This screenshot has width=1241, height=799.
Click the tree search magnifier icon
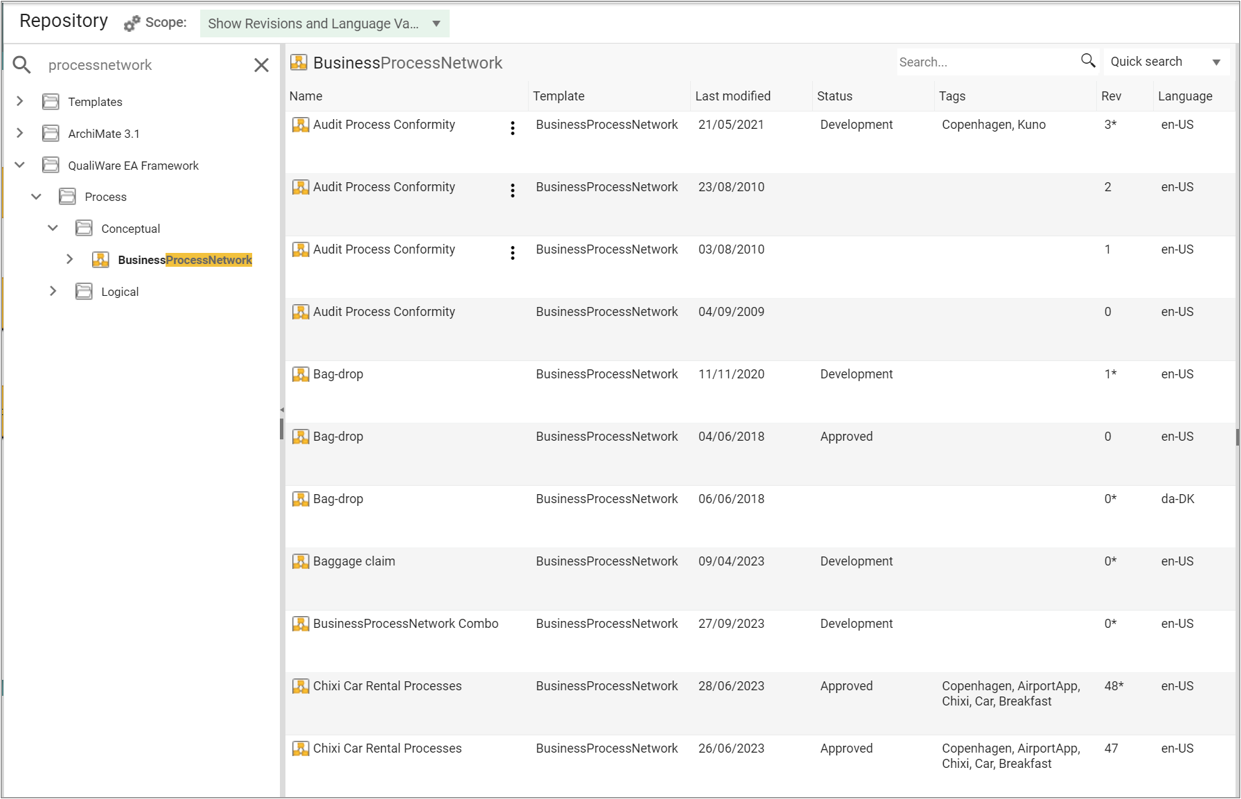pos(22,65)
